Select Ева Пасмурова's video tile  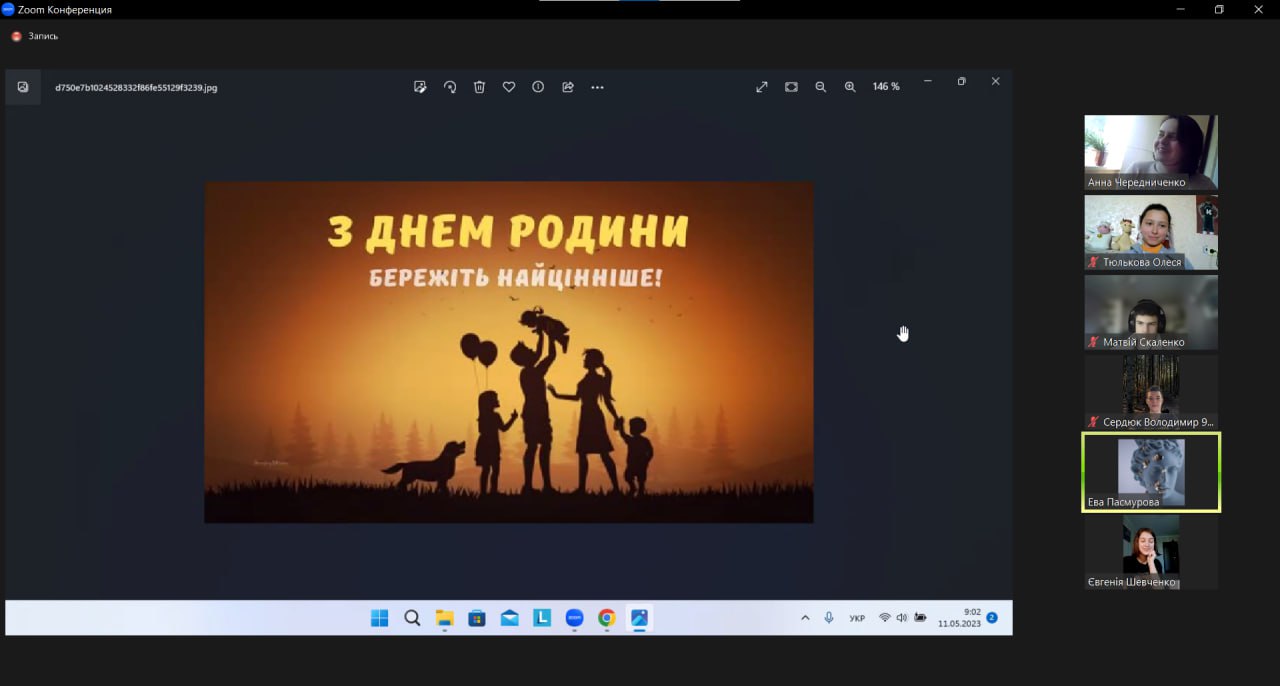point(1151,472)
